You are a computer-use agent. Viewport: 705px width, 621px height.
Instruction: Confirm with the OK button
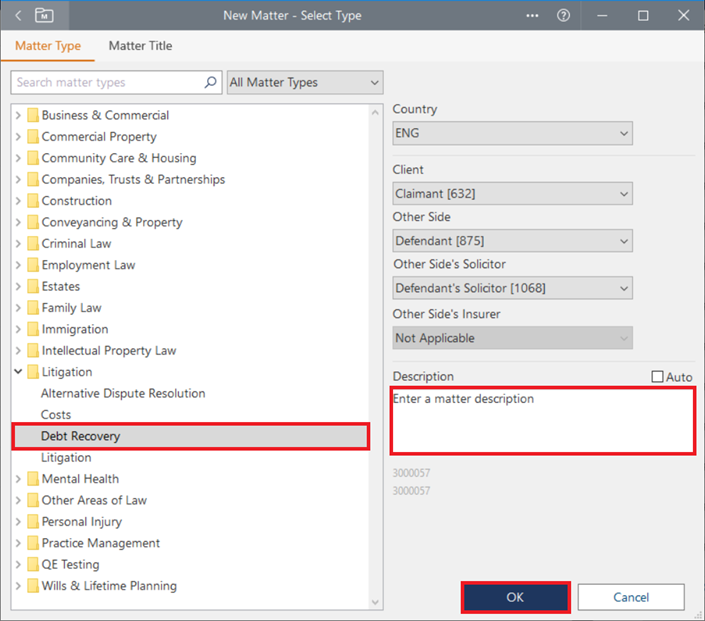tap(515, 597)
